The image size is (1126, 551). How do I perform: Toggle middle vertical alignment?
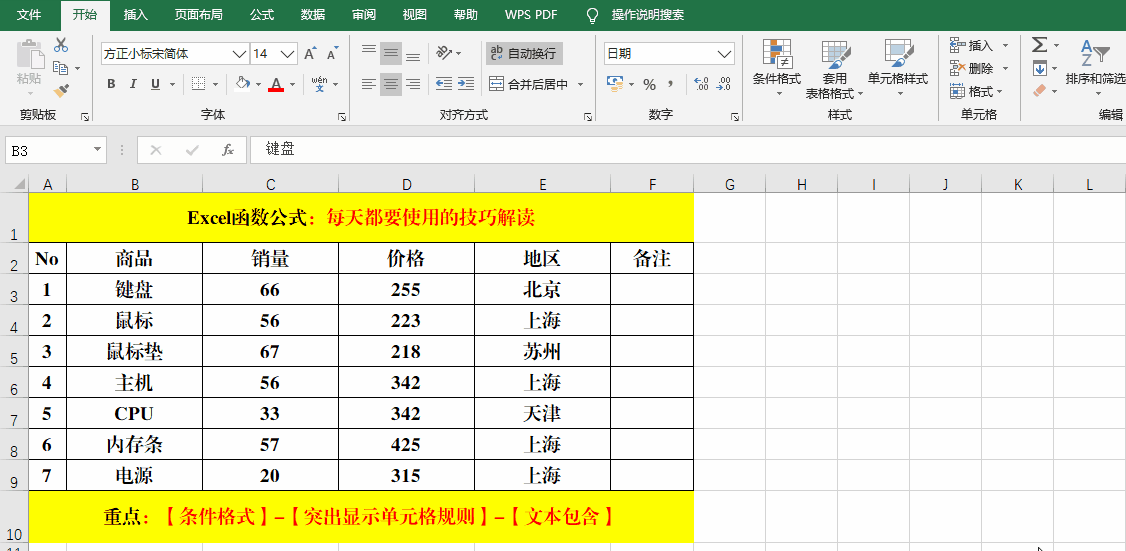point(391,52)
